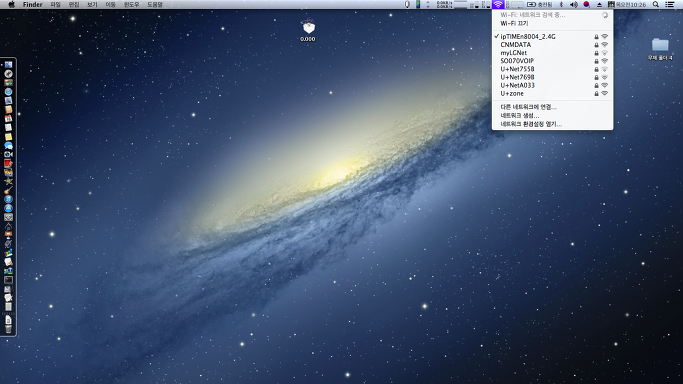
Task: Open the Finder menu in menu bar
Action: [x=33, y=4]
